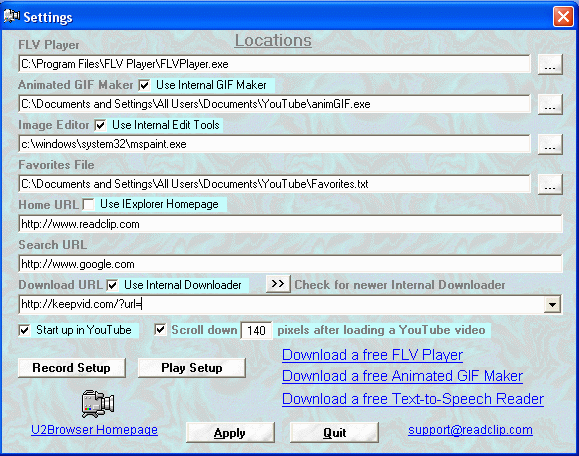Open Download a free FLV Player link
Screen dimensions: 579x456
372,355
